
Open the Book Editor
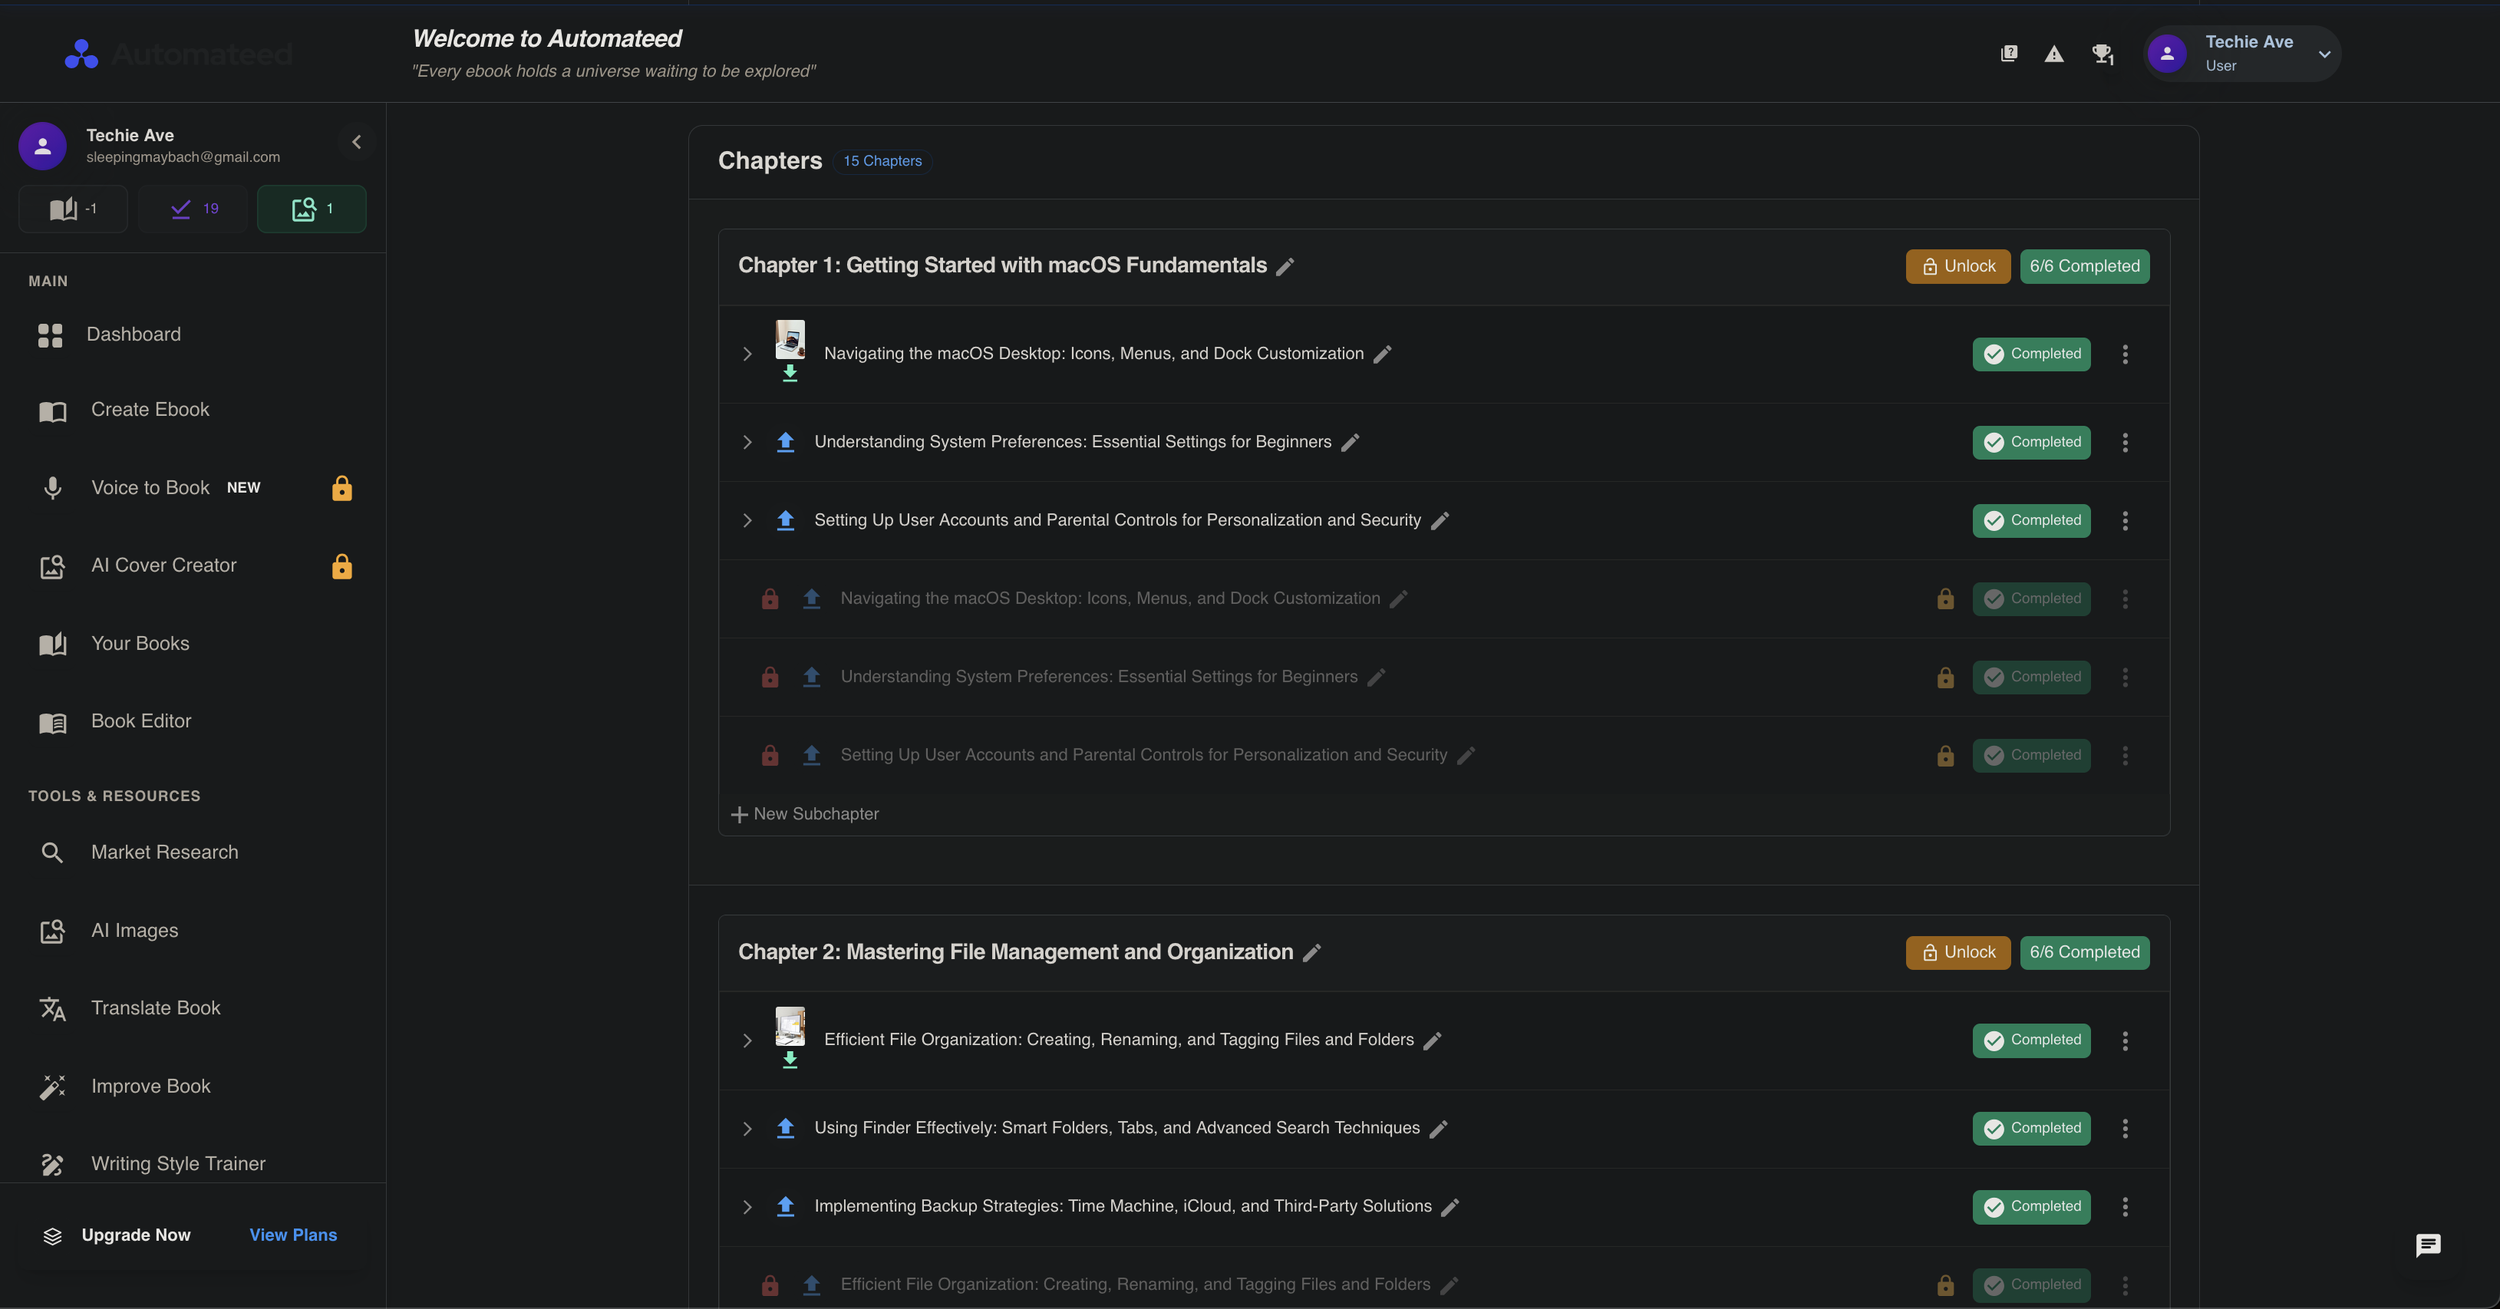tap(141, 720)
